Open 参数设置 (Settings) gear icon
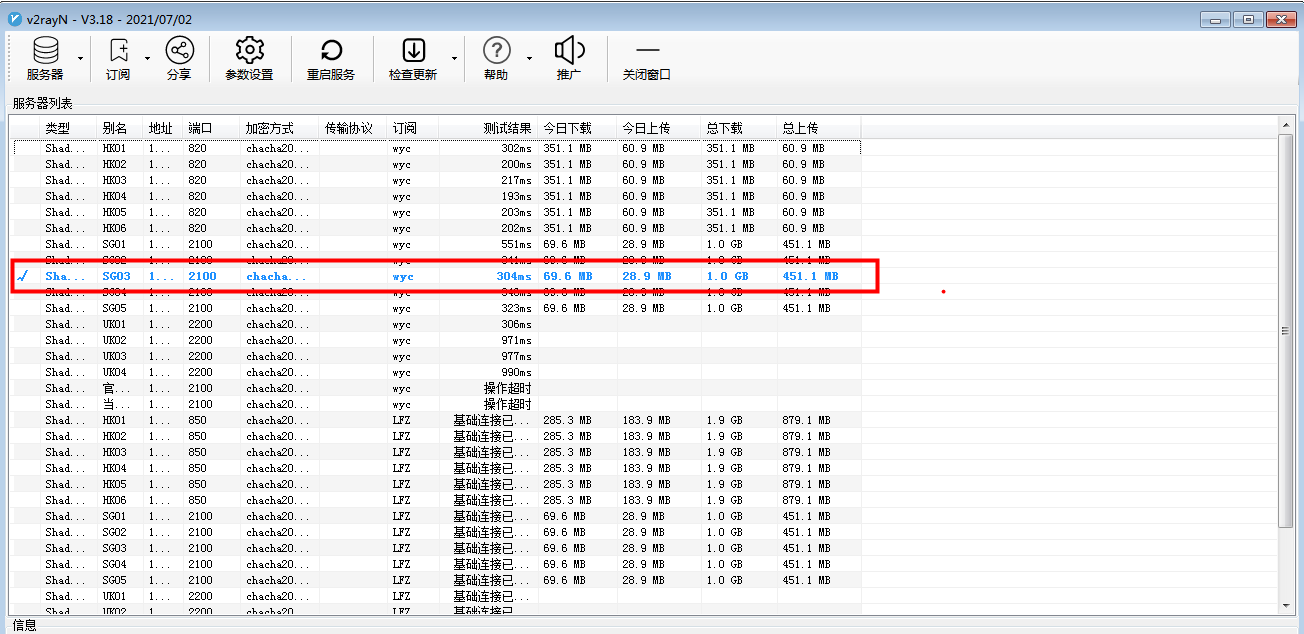1304x634 pixels. (x=249, y=51)
